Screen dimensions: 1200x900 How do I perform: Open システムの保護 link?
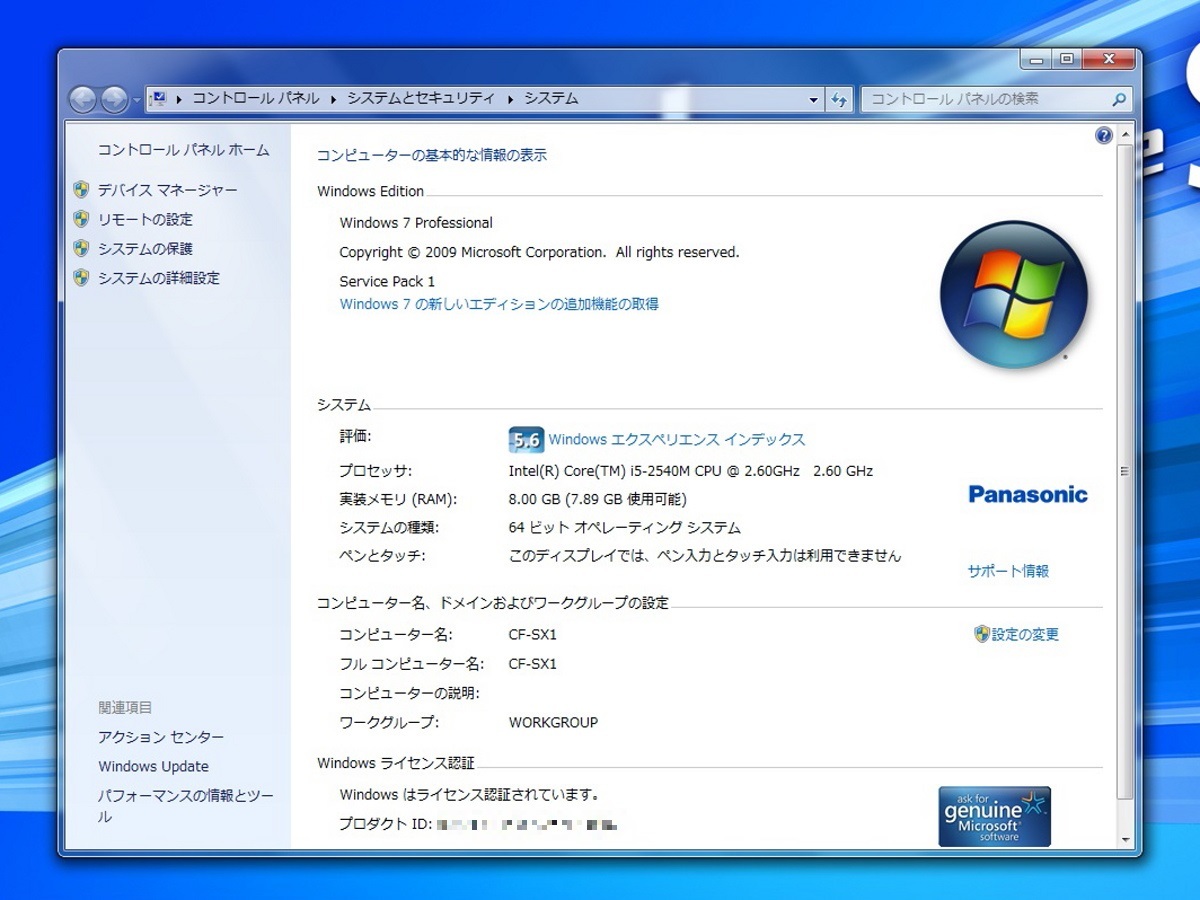145,249
